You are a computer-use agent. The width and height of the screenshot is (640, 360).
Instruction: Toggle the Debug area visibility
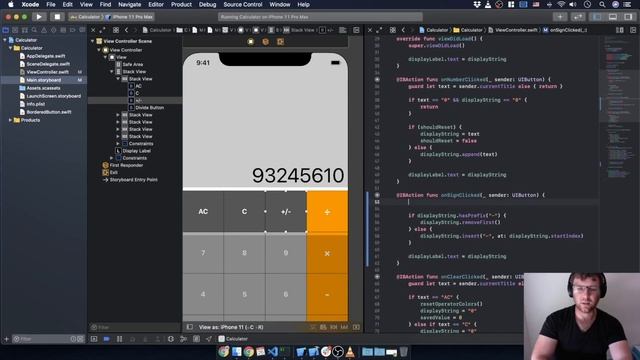click(613, 17)
